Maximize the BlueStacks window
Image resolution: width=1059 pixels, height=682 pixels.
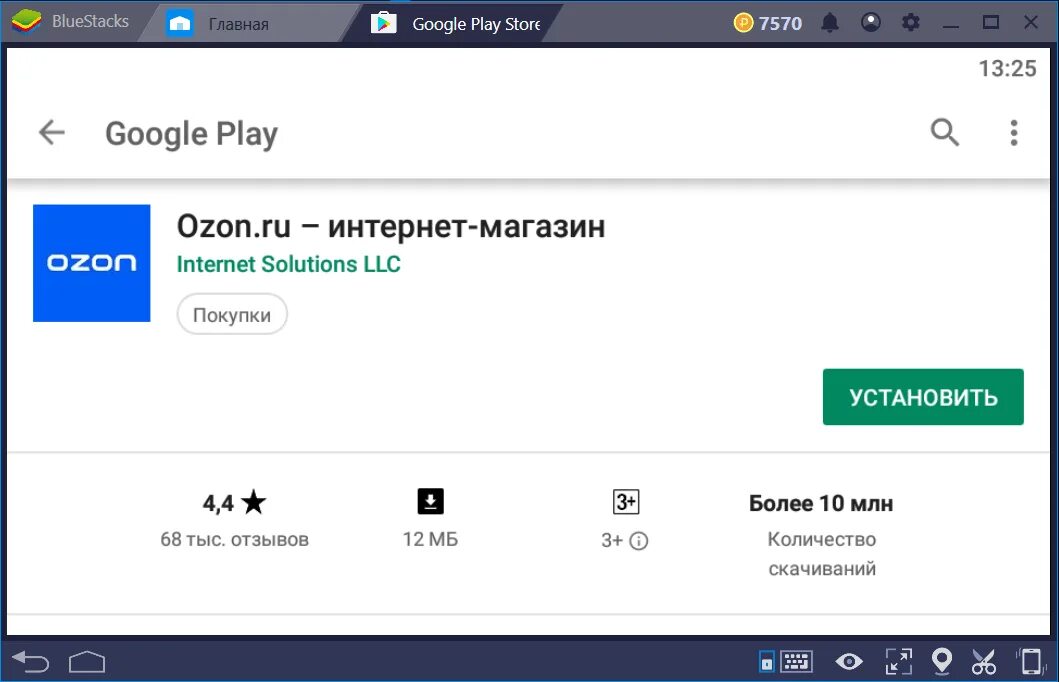coord(991,23)
